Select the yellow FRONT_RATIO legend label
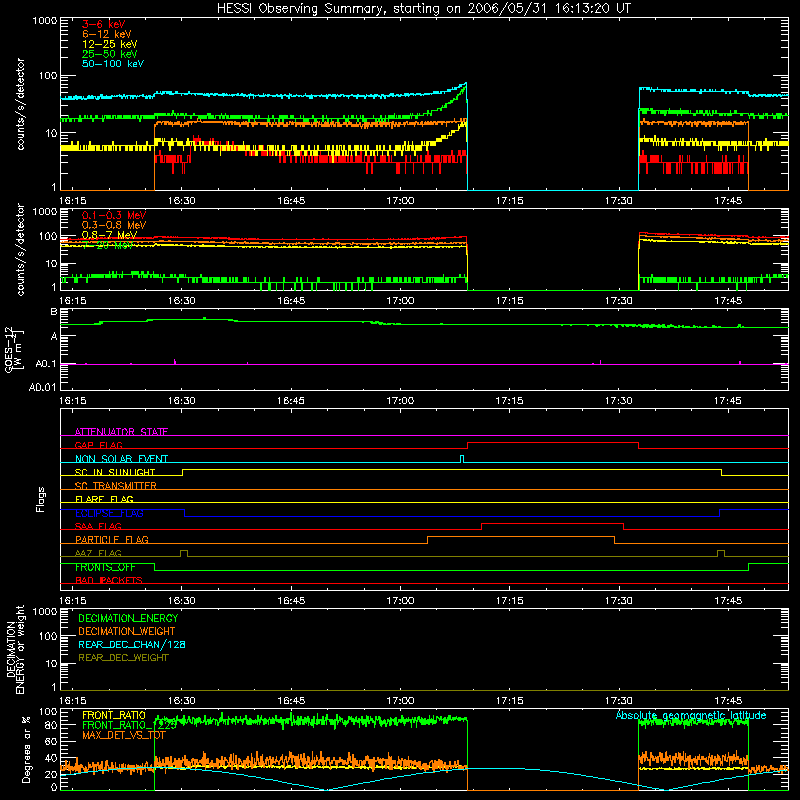This screenshot has width=800, height=800. tap(114, 715)
